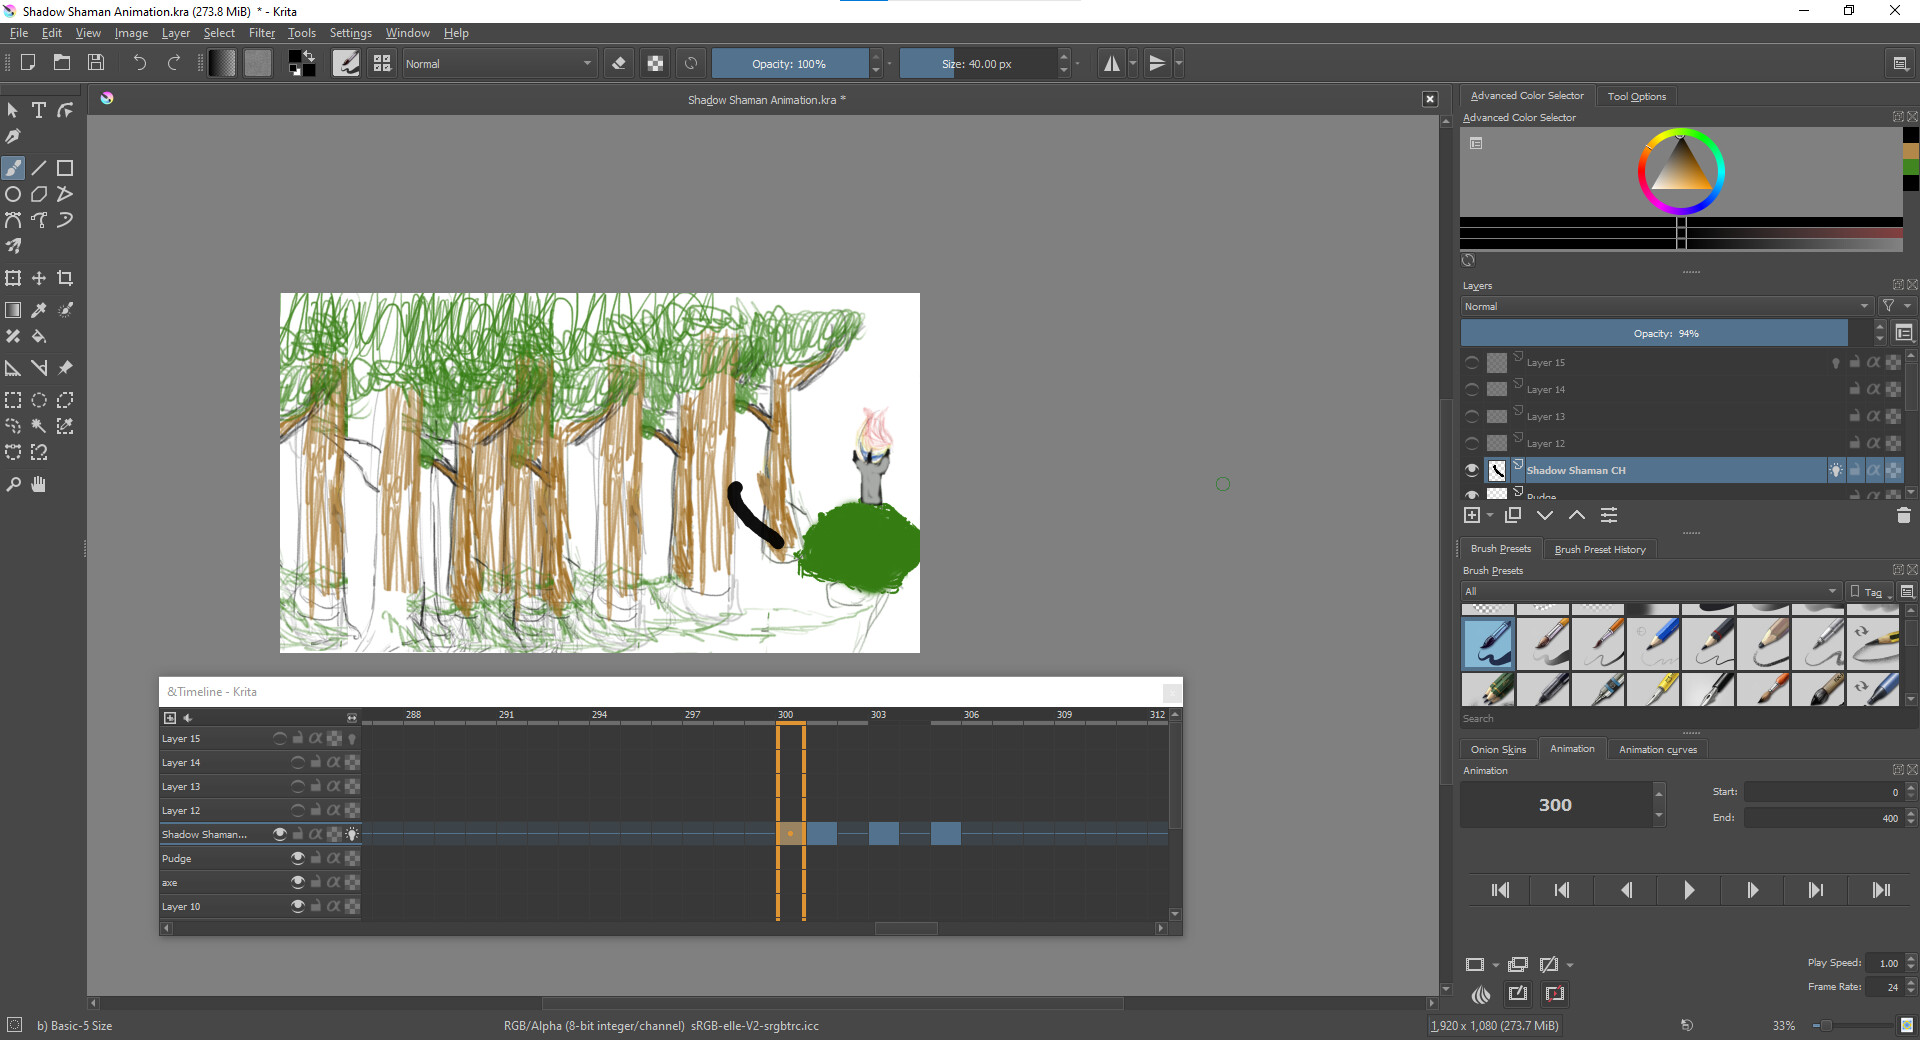The height and width of the screenshot is (1040, 1920).
Task: Enable horizontal mirror painting
Action: pyautogui.click(x=1112, y=62)
